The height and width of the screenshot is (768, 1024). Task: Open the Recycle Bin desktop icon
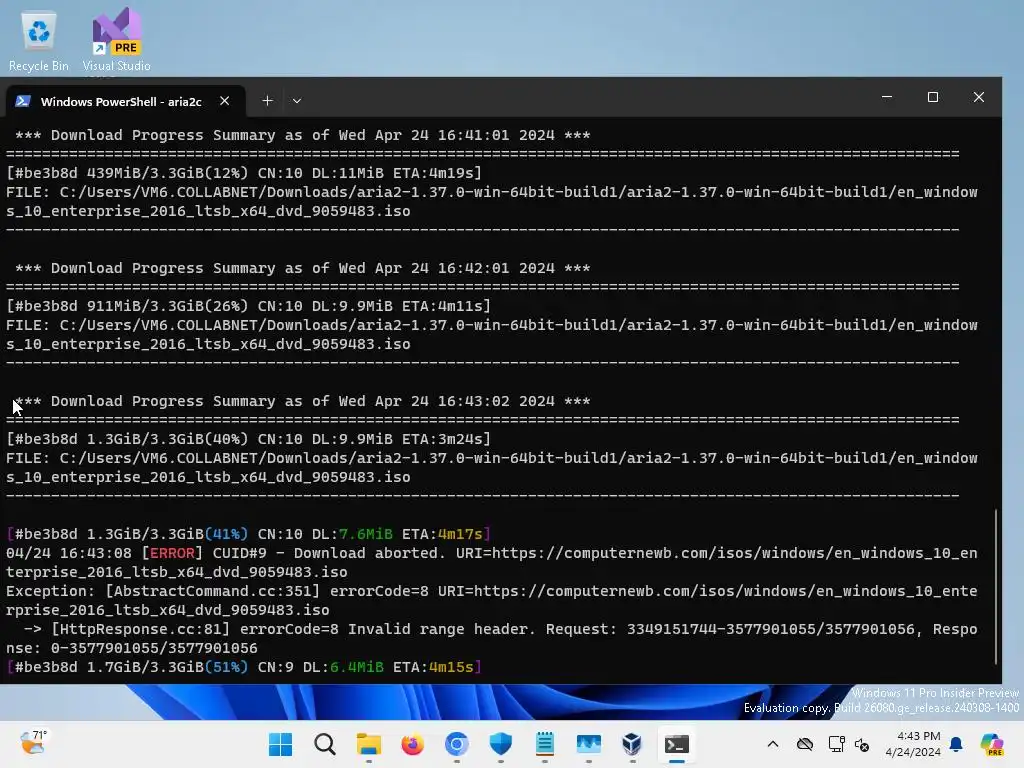[39, 41]
